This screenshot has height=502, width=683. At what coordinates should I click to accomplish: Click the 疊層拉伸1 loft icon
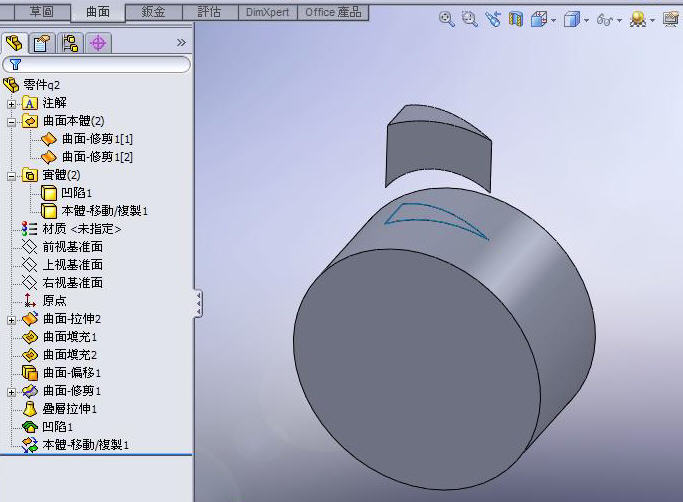tap(30, 409)
